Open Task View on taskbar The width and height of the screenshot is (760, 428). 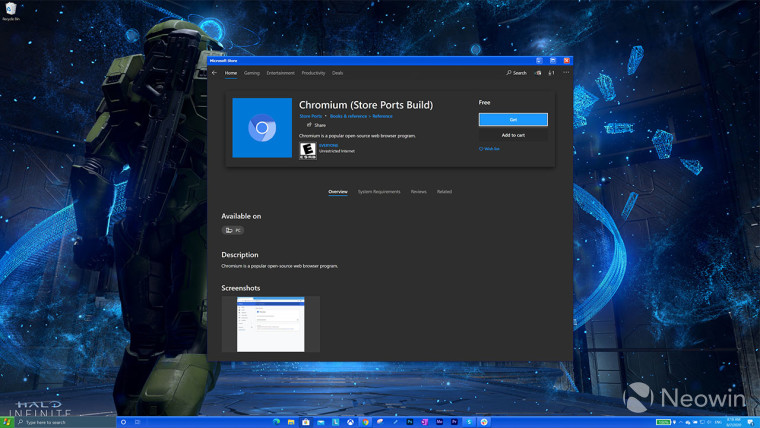pos(138,422)
